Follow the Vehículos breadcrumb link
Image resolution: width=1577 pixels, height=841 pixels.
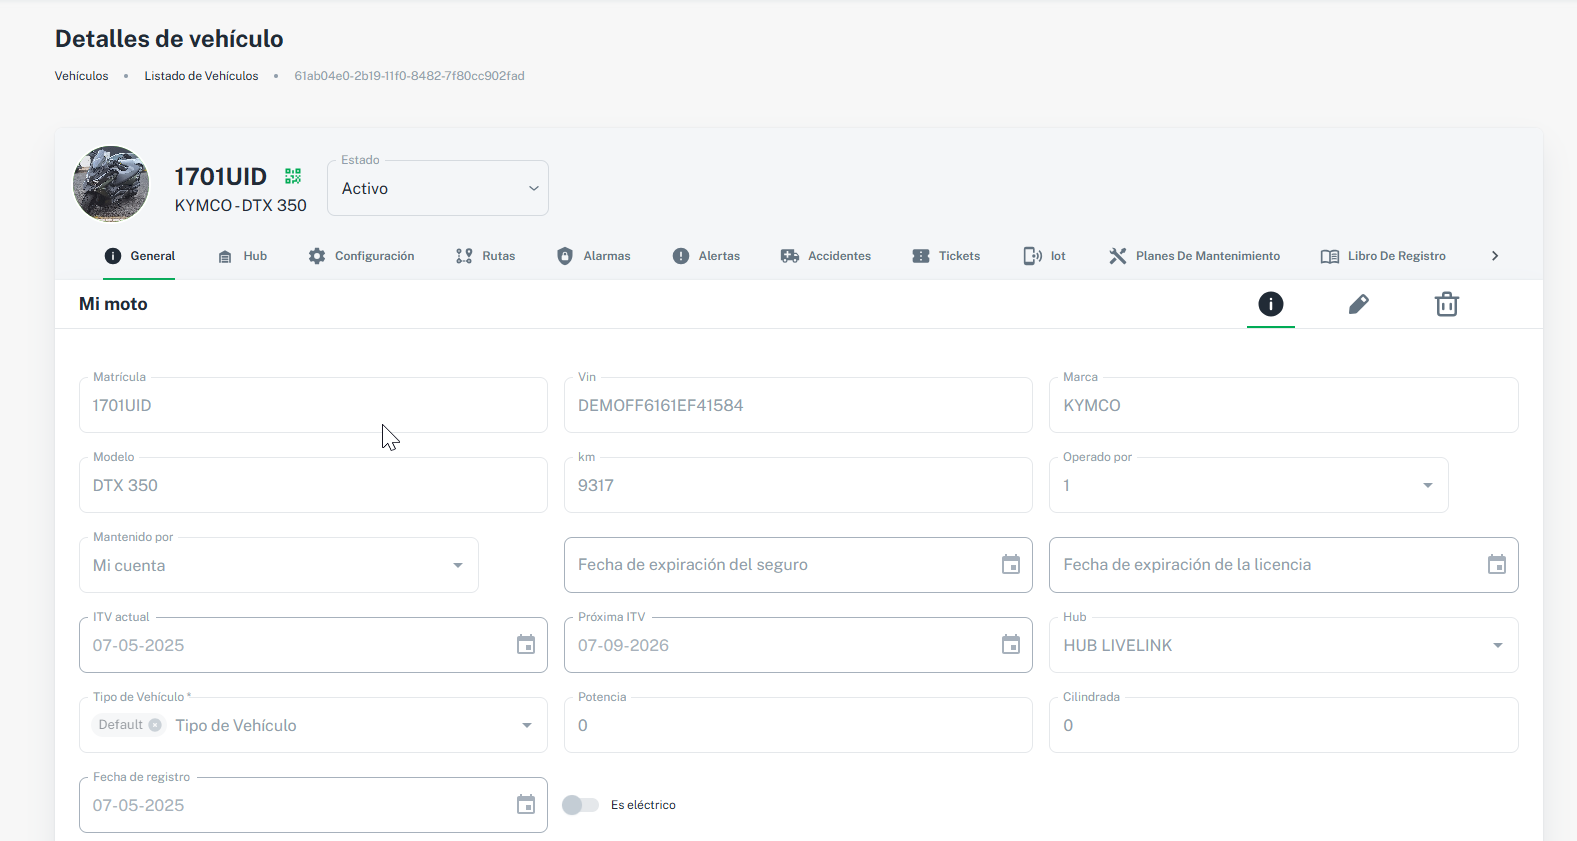click(x=81, y=76)
